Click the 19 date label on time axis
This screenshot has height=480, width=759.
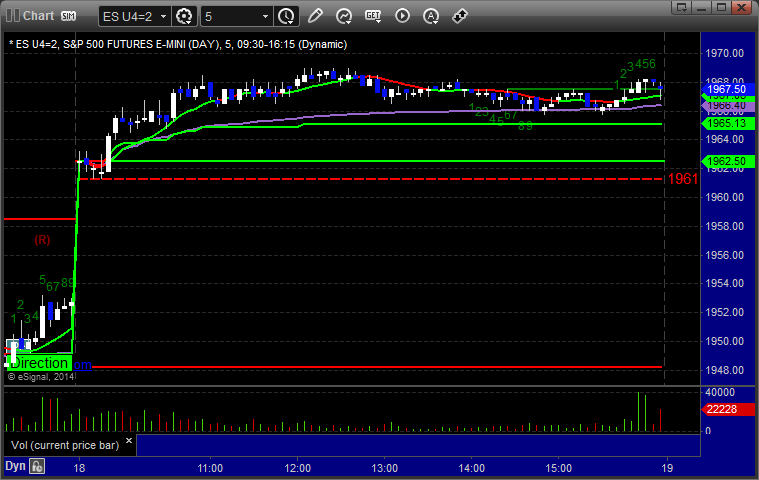tap(668, 468)
